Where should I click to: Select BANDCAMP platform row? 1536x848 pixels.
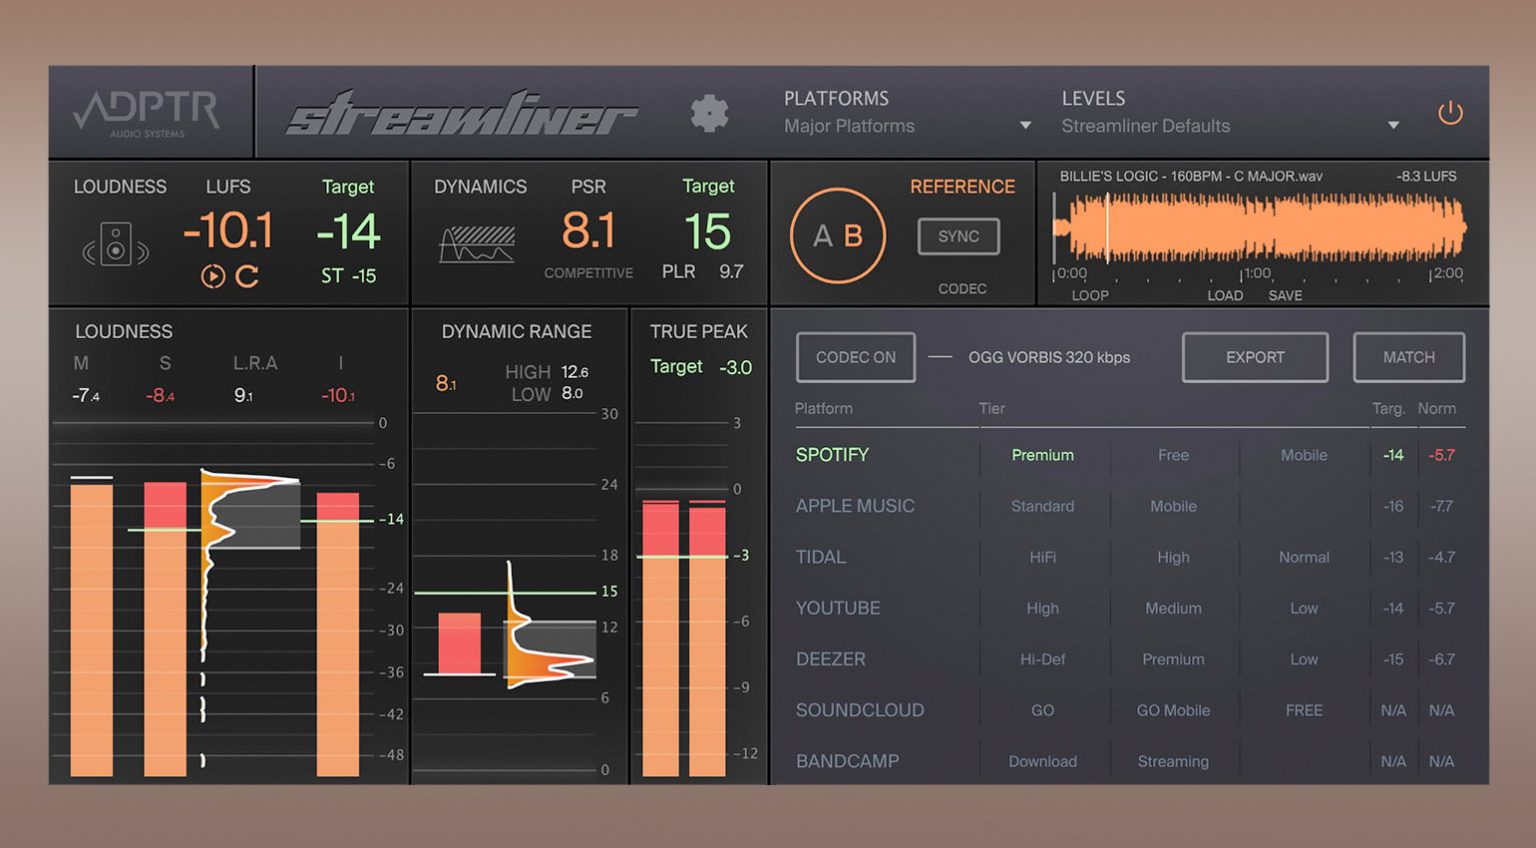point(847,761)
